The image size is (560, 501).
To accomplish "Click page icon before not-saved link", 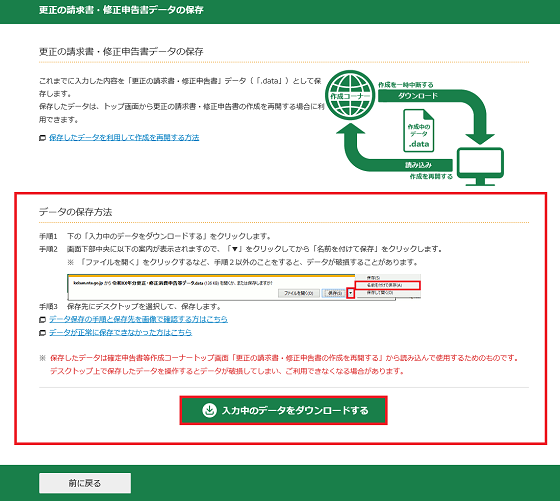I will click(42, 333).
